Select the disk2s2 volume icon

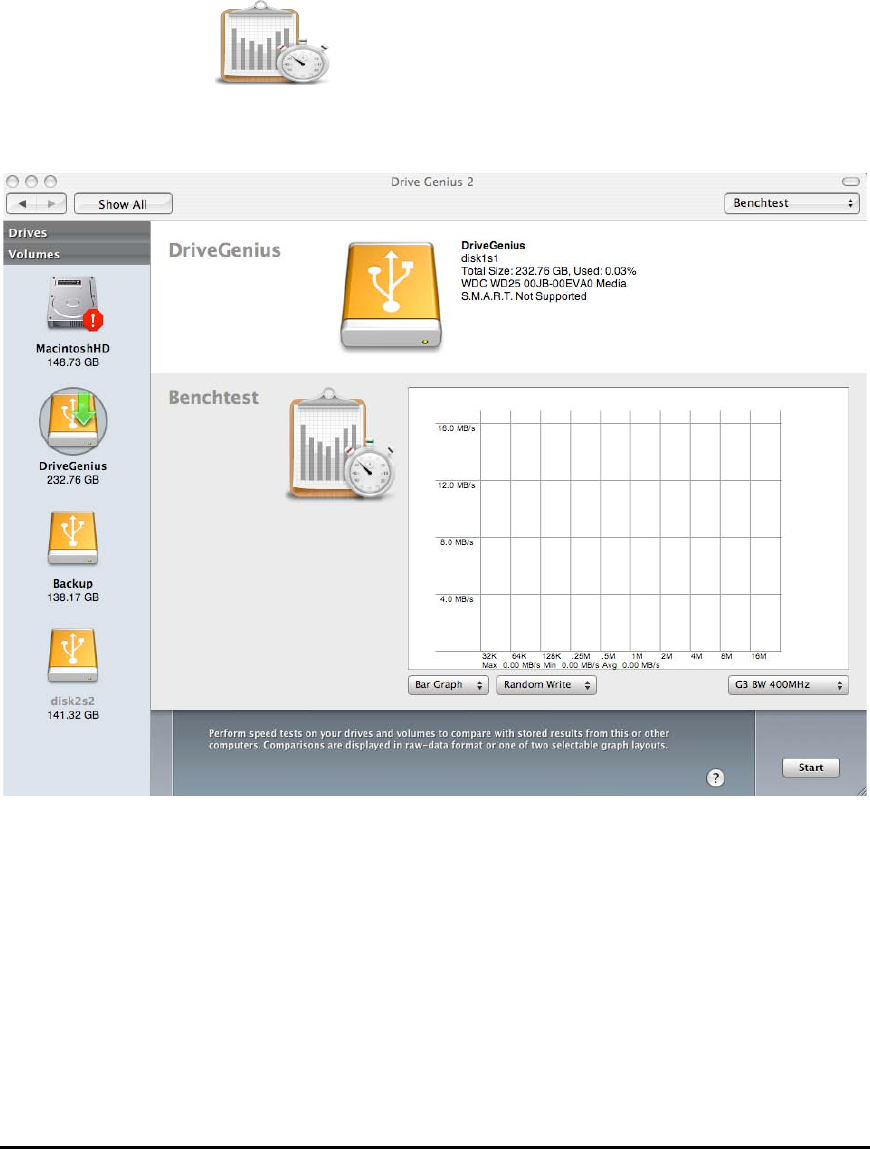click(x=73, y=656)
